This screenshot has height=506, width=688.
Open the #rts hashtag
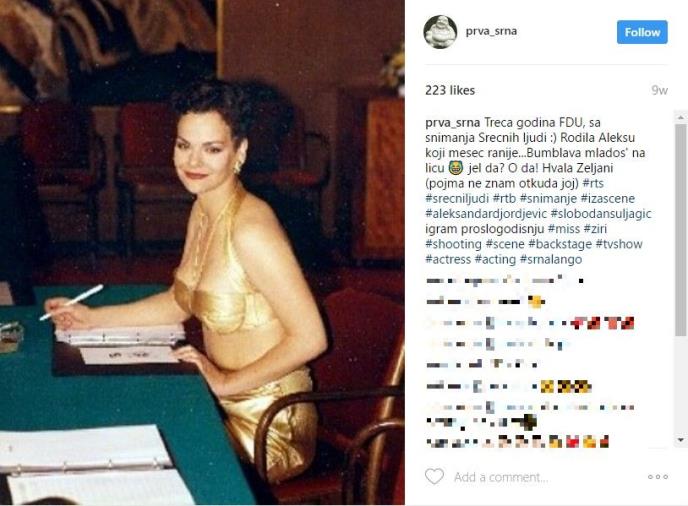tap(593, 183)
